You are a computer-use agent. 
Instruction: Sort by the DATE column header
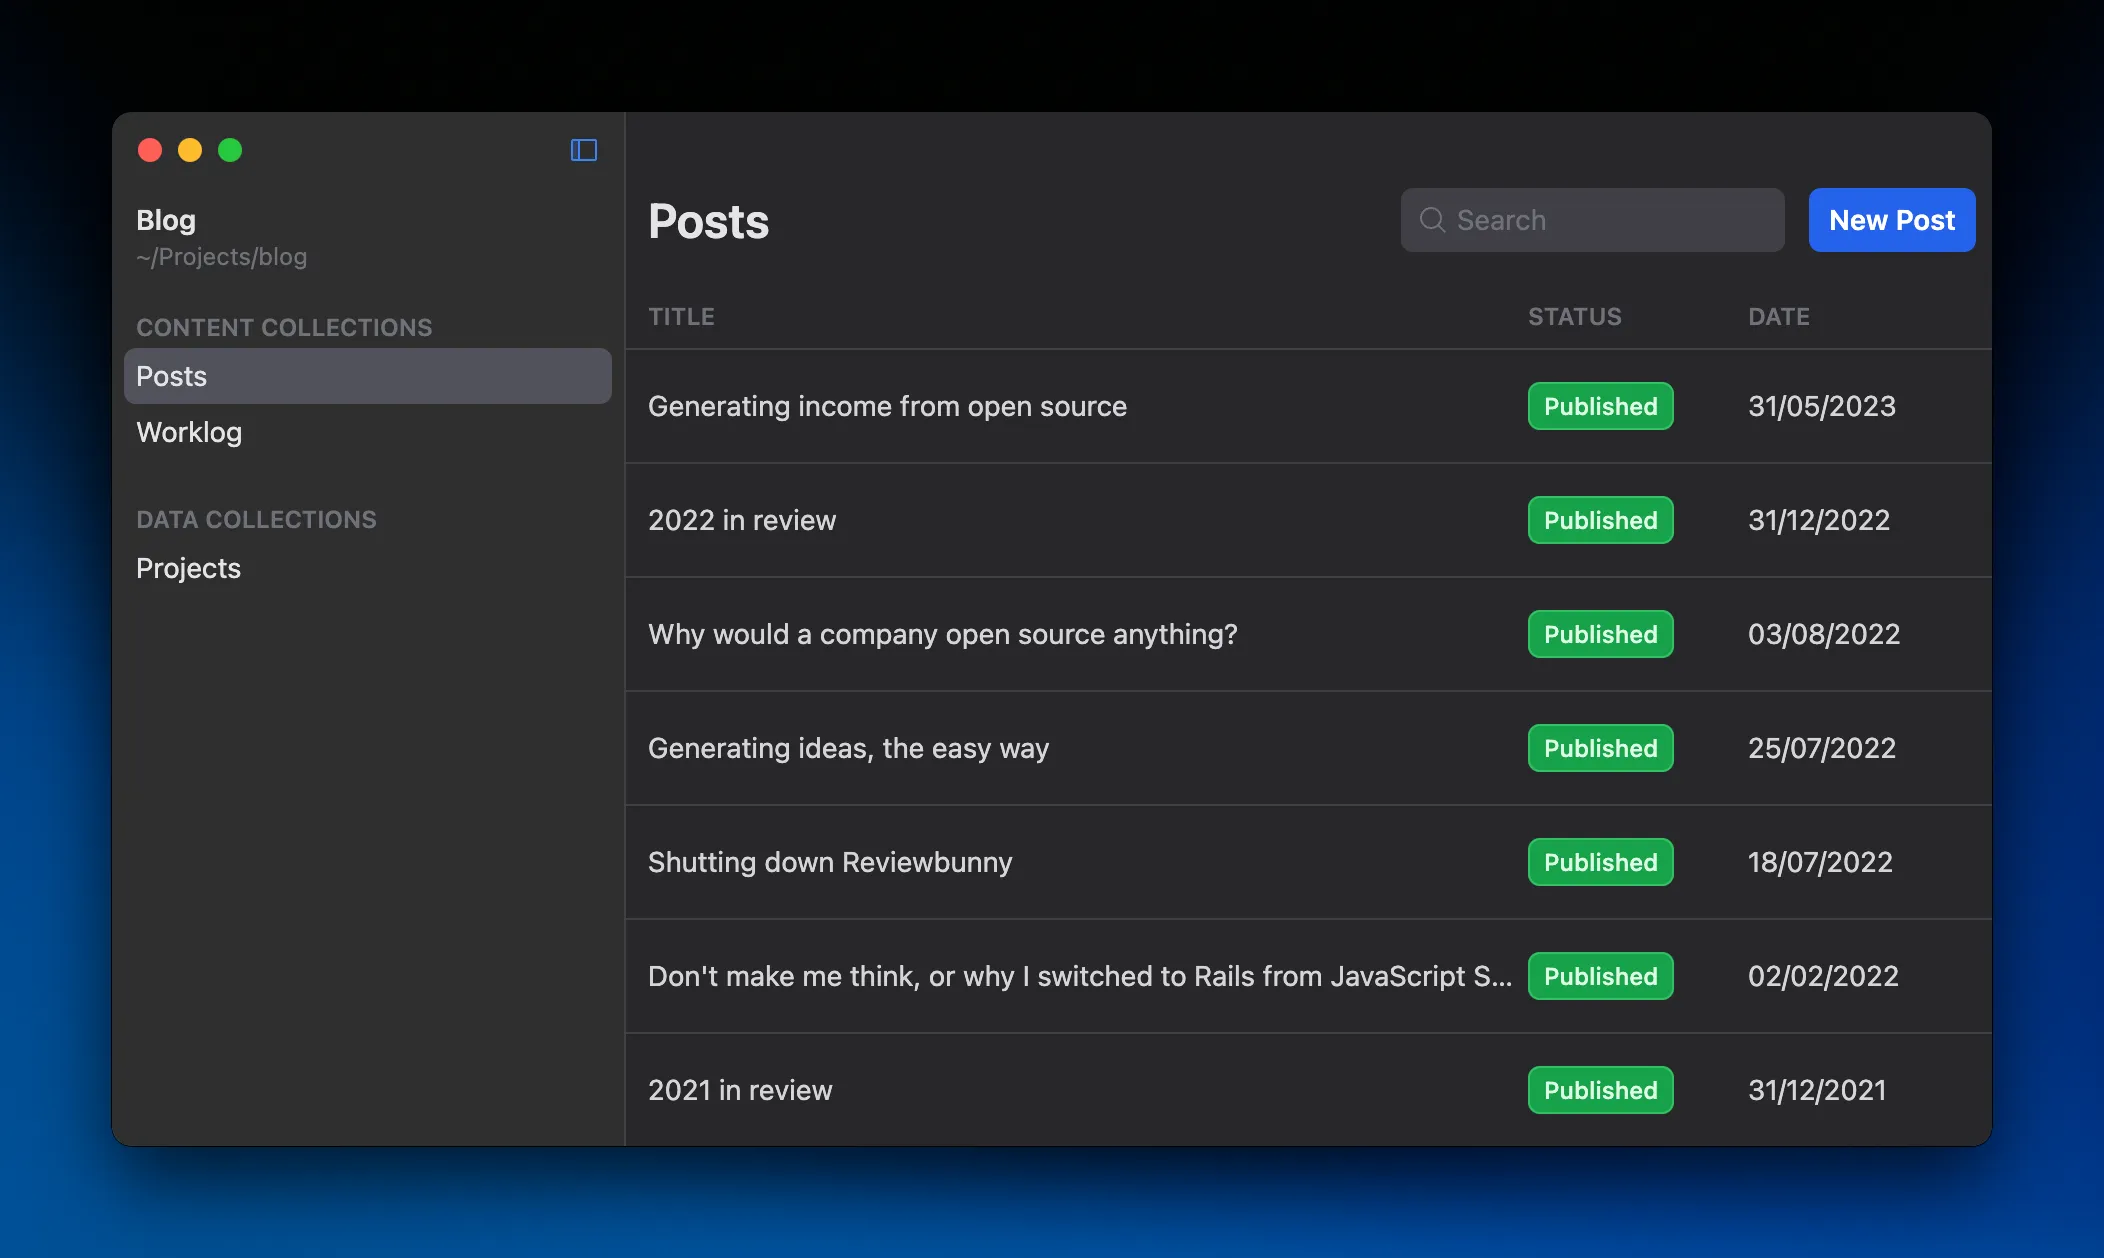pyautogui.click(x=1779, y=316)
